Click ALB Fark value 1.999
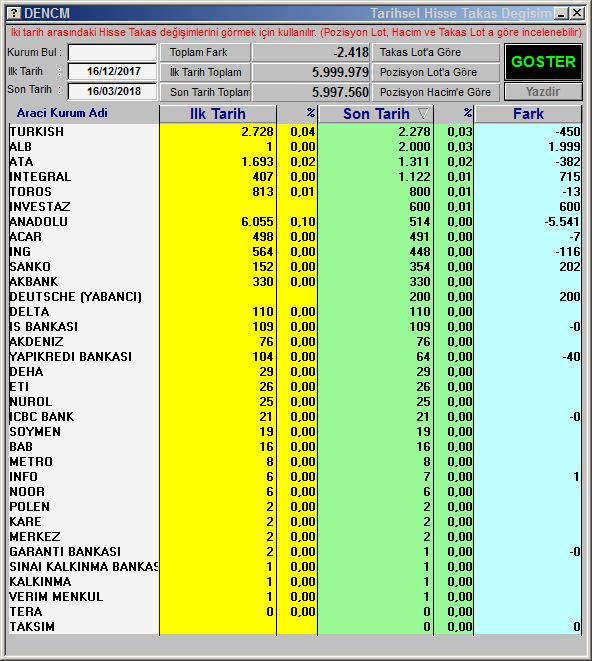 tap(564, 147)
